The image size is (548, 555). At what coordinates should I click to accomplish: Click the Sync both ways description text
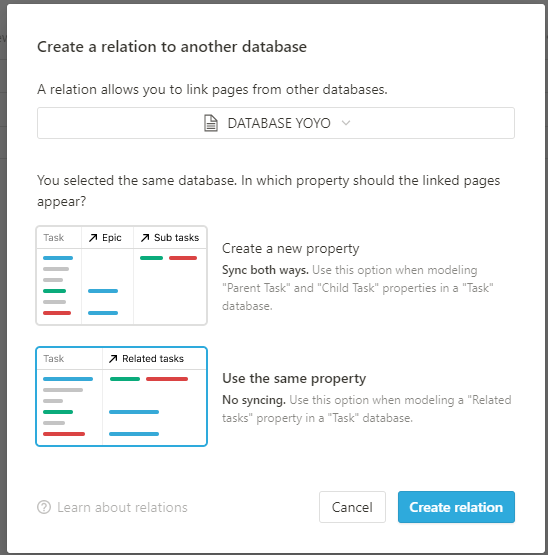[358, 288]
